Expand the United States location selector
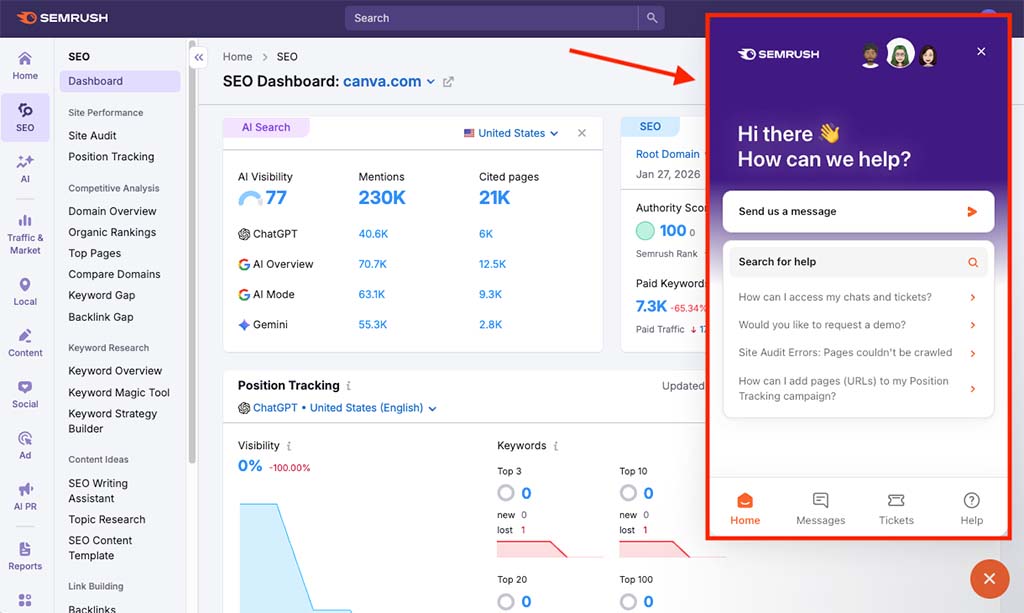 tap(510, 132)
